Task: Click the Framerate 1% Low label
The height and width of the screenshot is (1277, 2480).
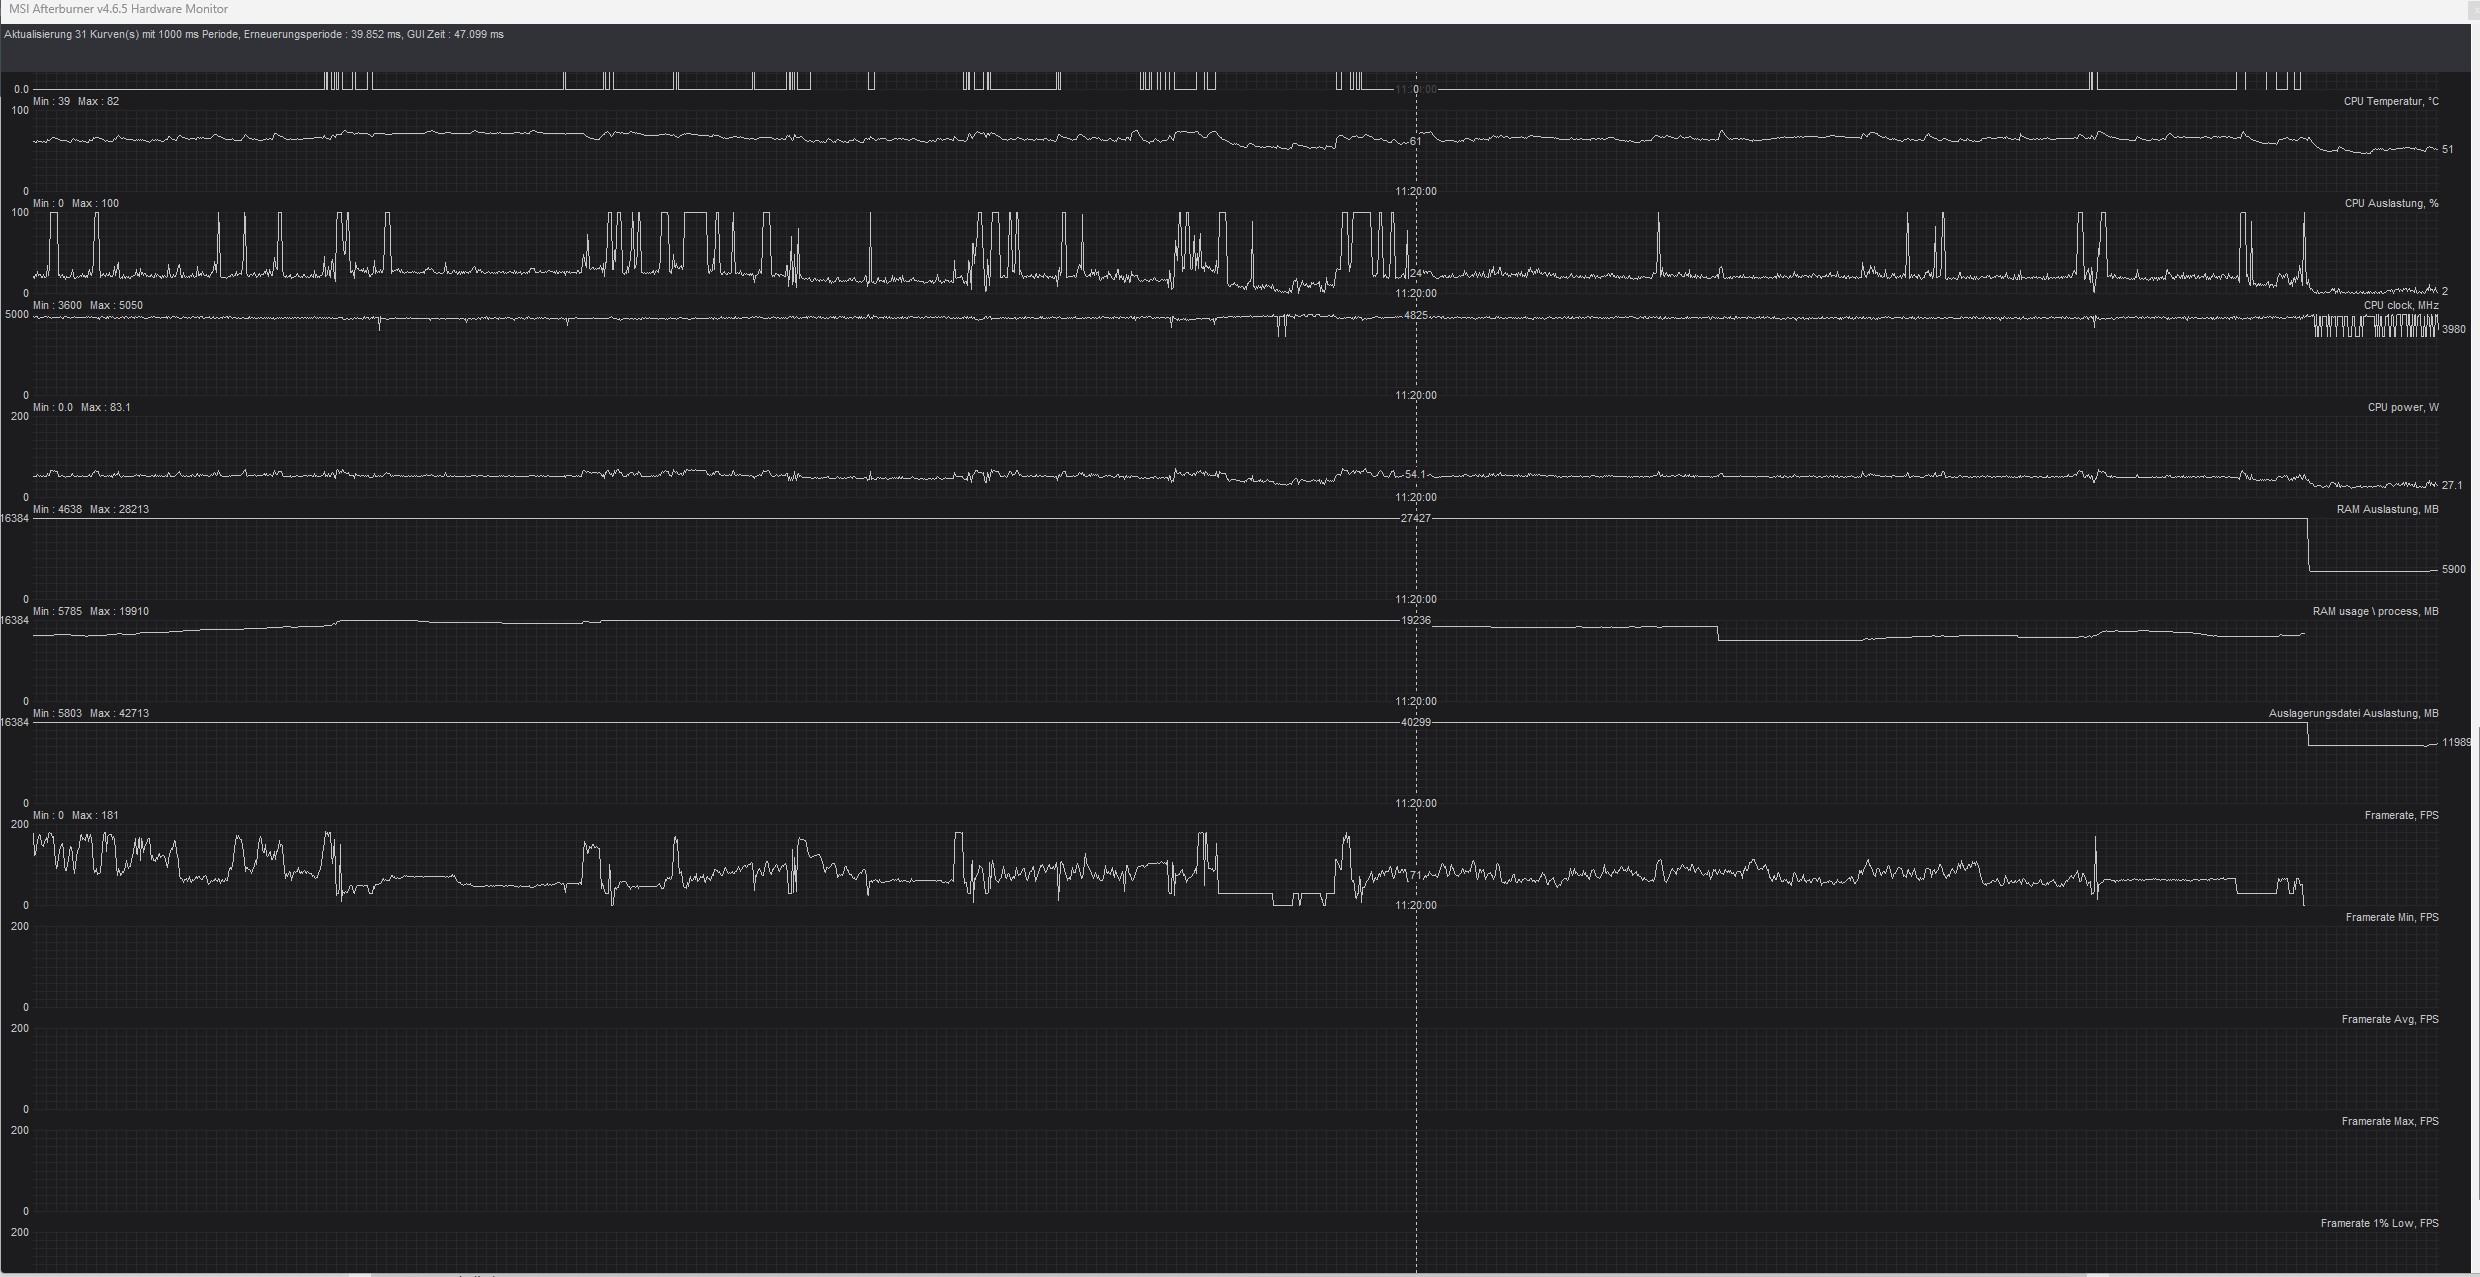Action: pyautogui.click(x=2379, y=1223)
